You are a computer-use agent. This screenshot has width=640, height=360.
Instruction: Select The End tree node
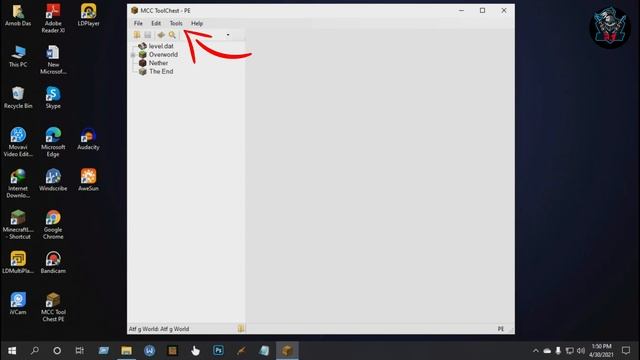tap(161, 71)
